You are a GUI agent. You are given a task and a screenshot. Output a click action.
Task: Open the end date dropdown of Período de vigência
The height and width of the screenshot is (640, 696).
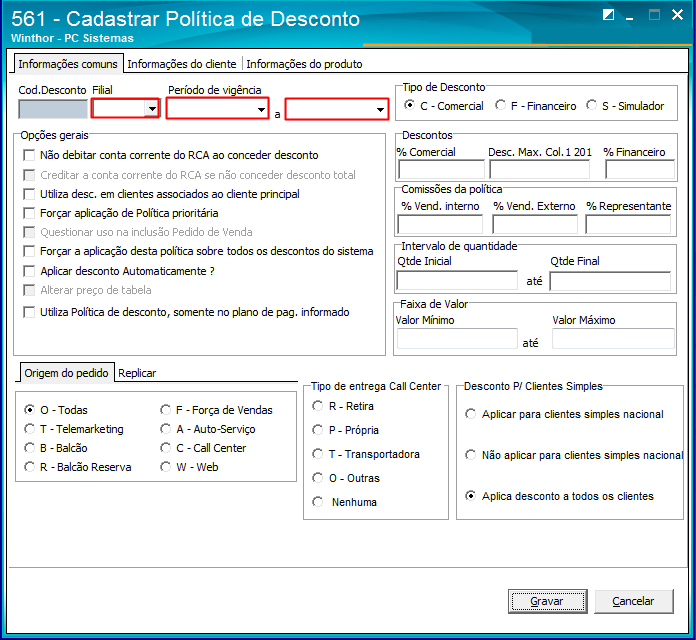tap(380, 109)
